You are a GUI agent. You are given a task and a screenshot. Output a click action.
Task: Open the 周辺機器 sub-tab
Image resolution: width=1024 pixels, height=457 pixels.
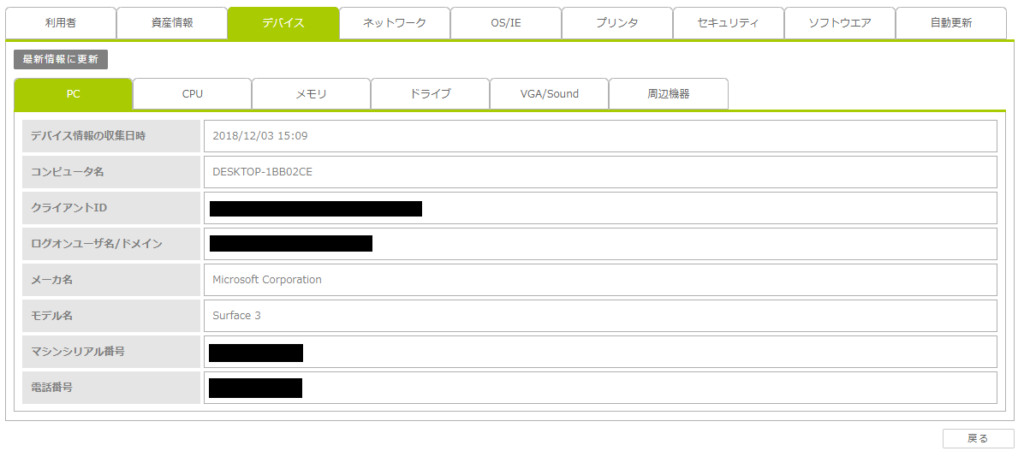click(x=668, y=94)
